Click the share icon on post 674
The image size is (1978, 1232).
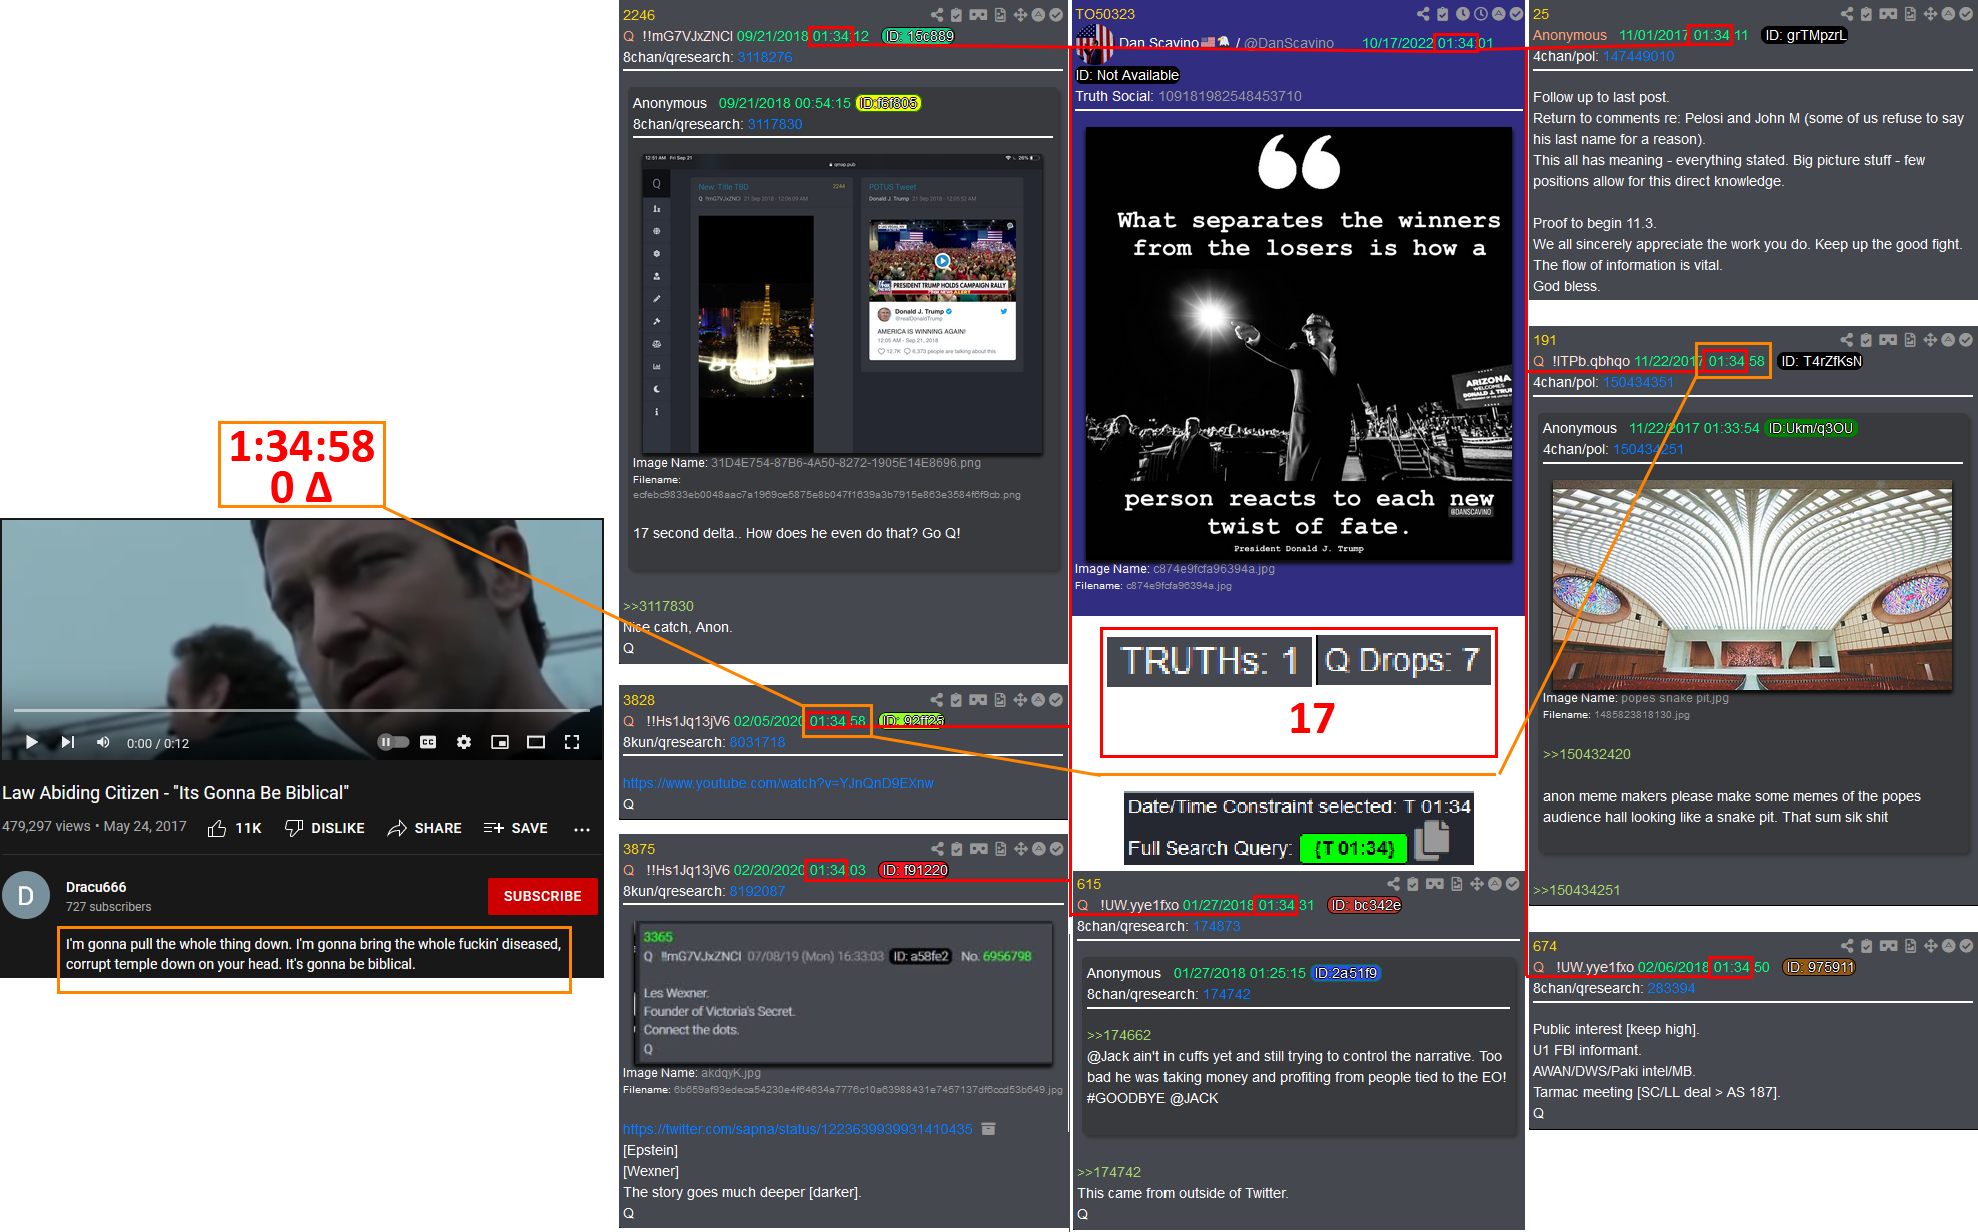coord(1847,946)
